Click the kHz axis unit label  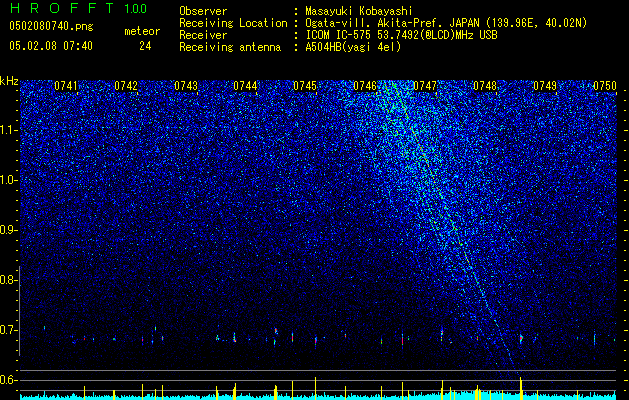[x=9, y=81]
